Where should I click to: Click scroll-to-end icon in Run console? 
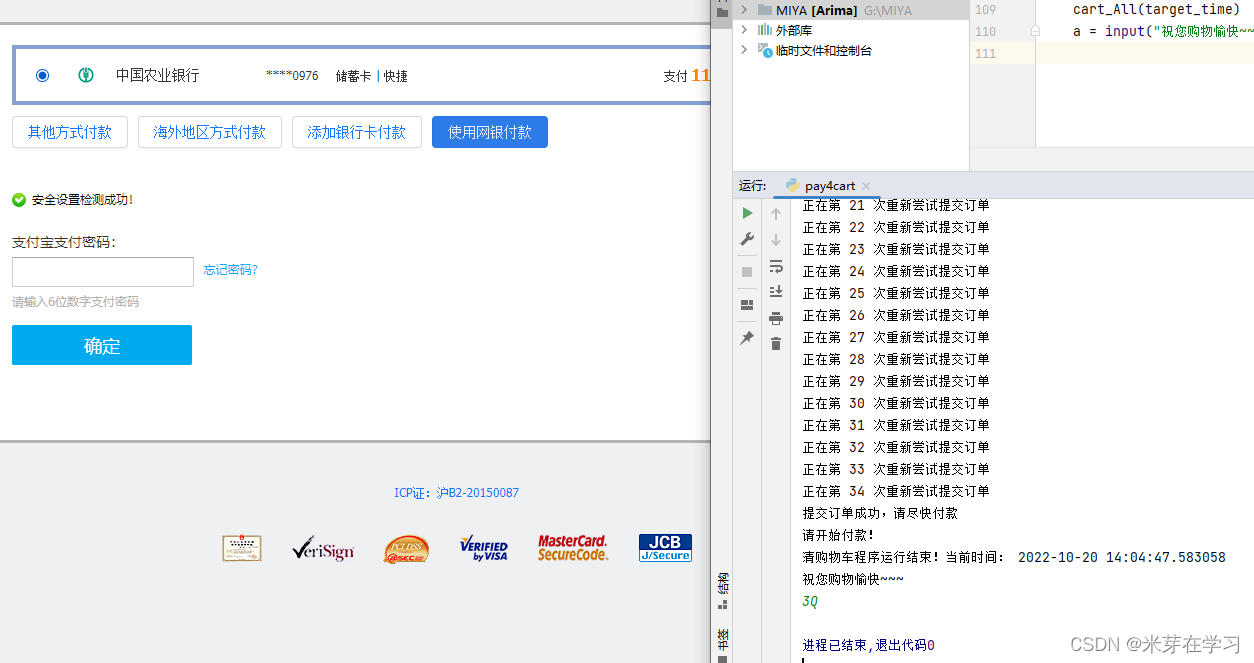(x=776, y=292)
